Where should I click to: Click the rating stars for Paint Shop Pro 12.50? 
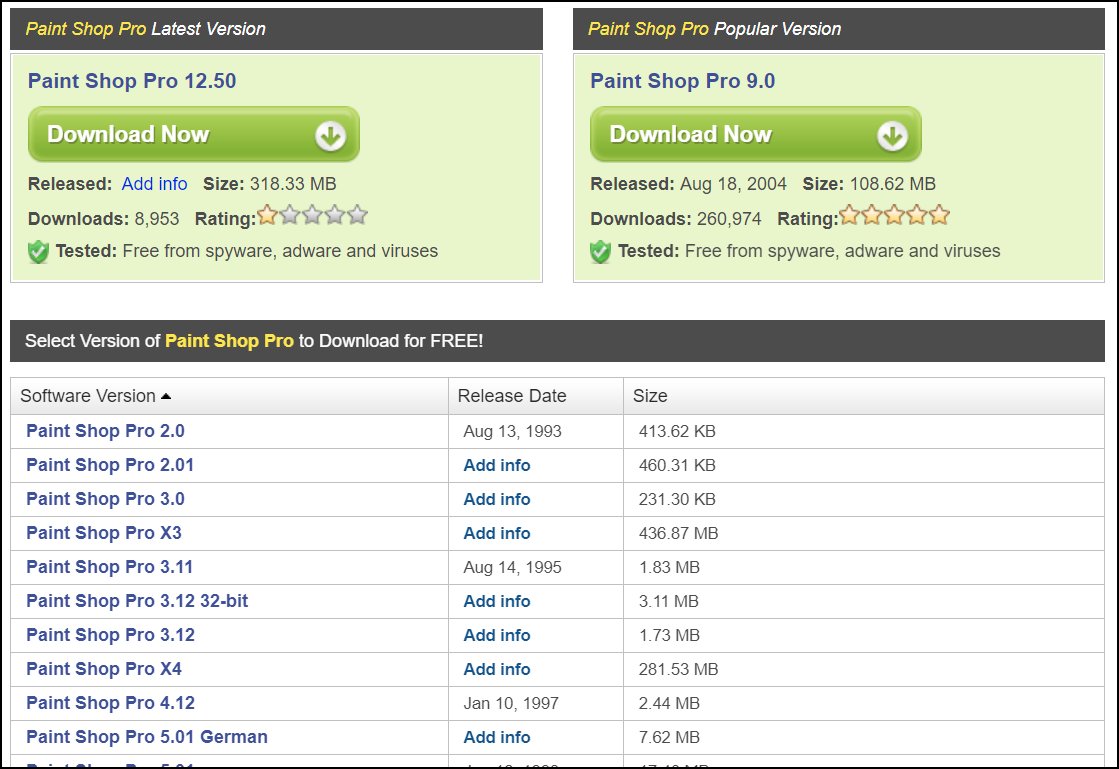click(x=313, y=215)
